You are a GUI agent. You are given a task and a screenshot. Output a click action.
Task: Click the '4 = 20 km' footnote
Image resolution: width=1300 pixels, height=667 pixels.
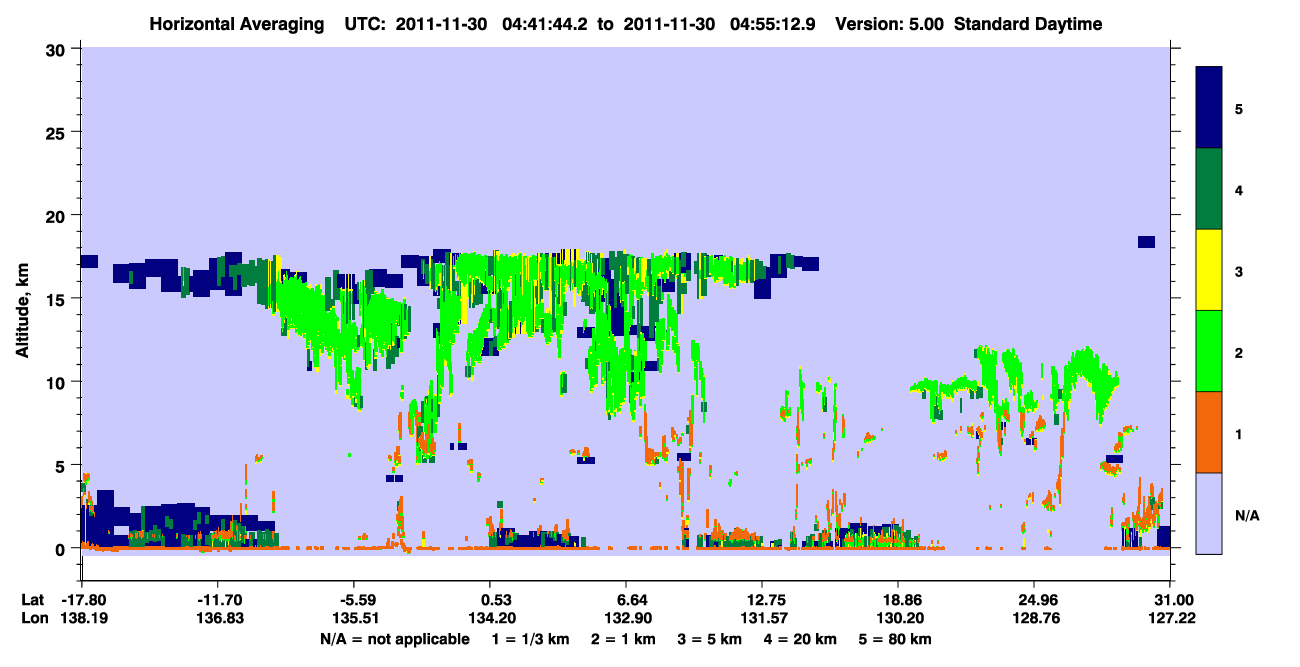pyautogui.click(x=800, y=639)
